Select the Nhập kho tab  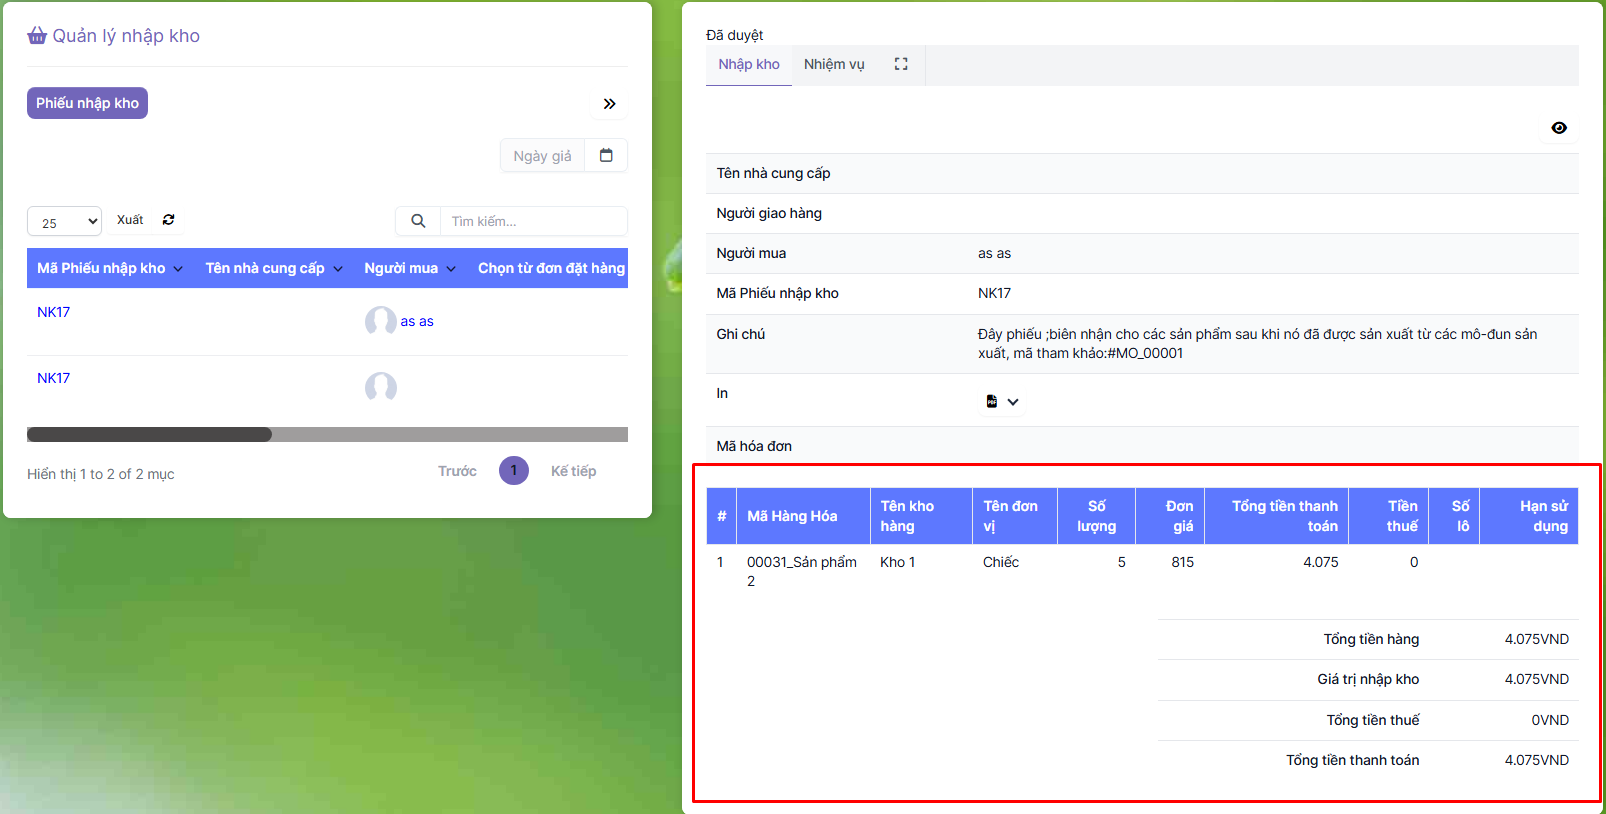[x=748, y=64]
